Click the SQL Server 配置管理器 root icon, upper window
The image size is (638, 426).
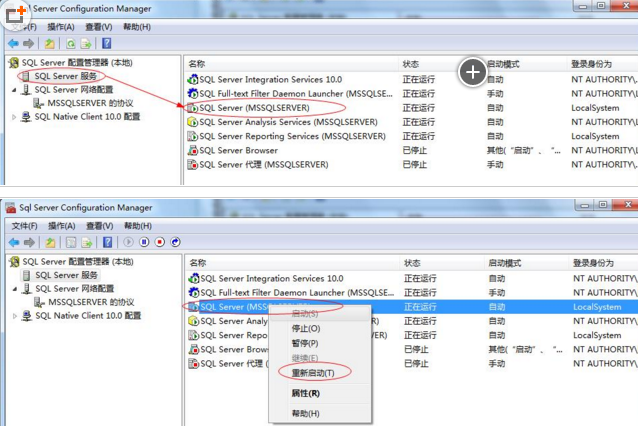14,63
